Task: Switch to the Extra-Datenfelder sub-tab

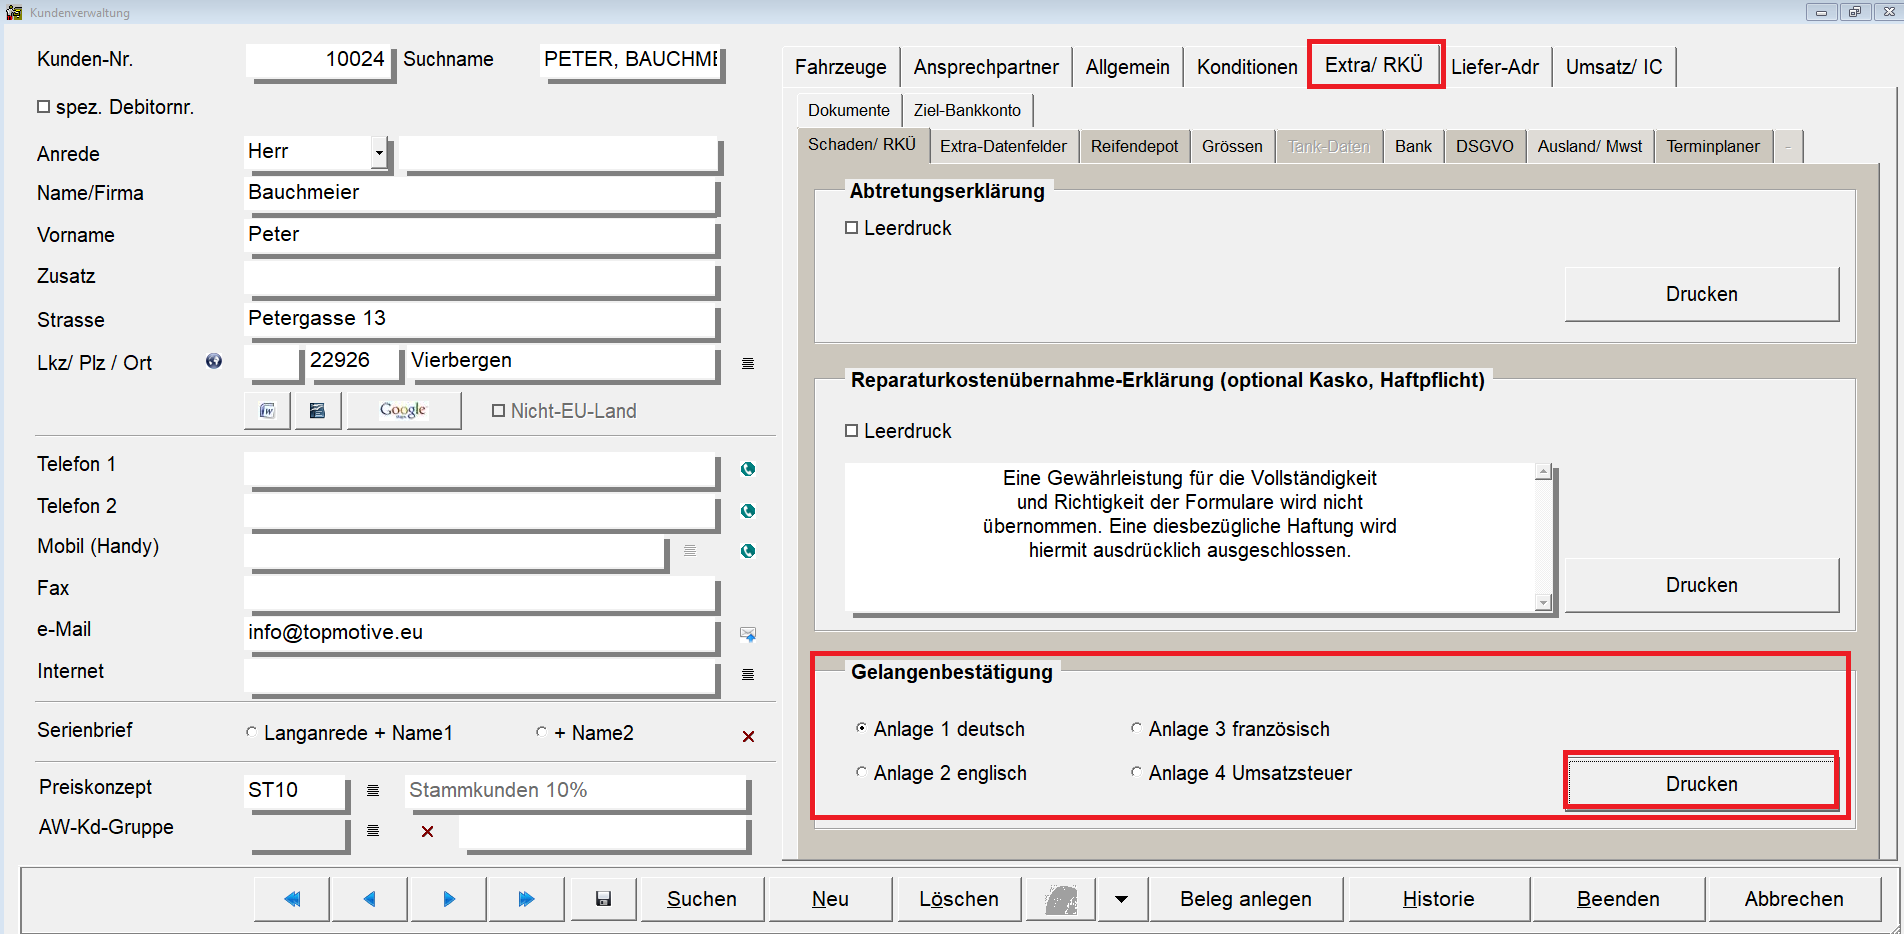Action: click(1003, 146)
